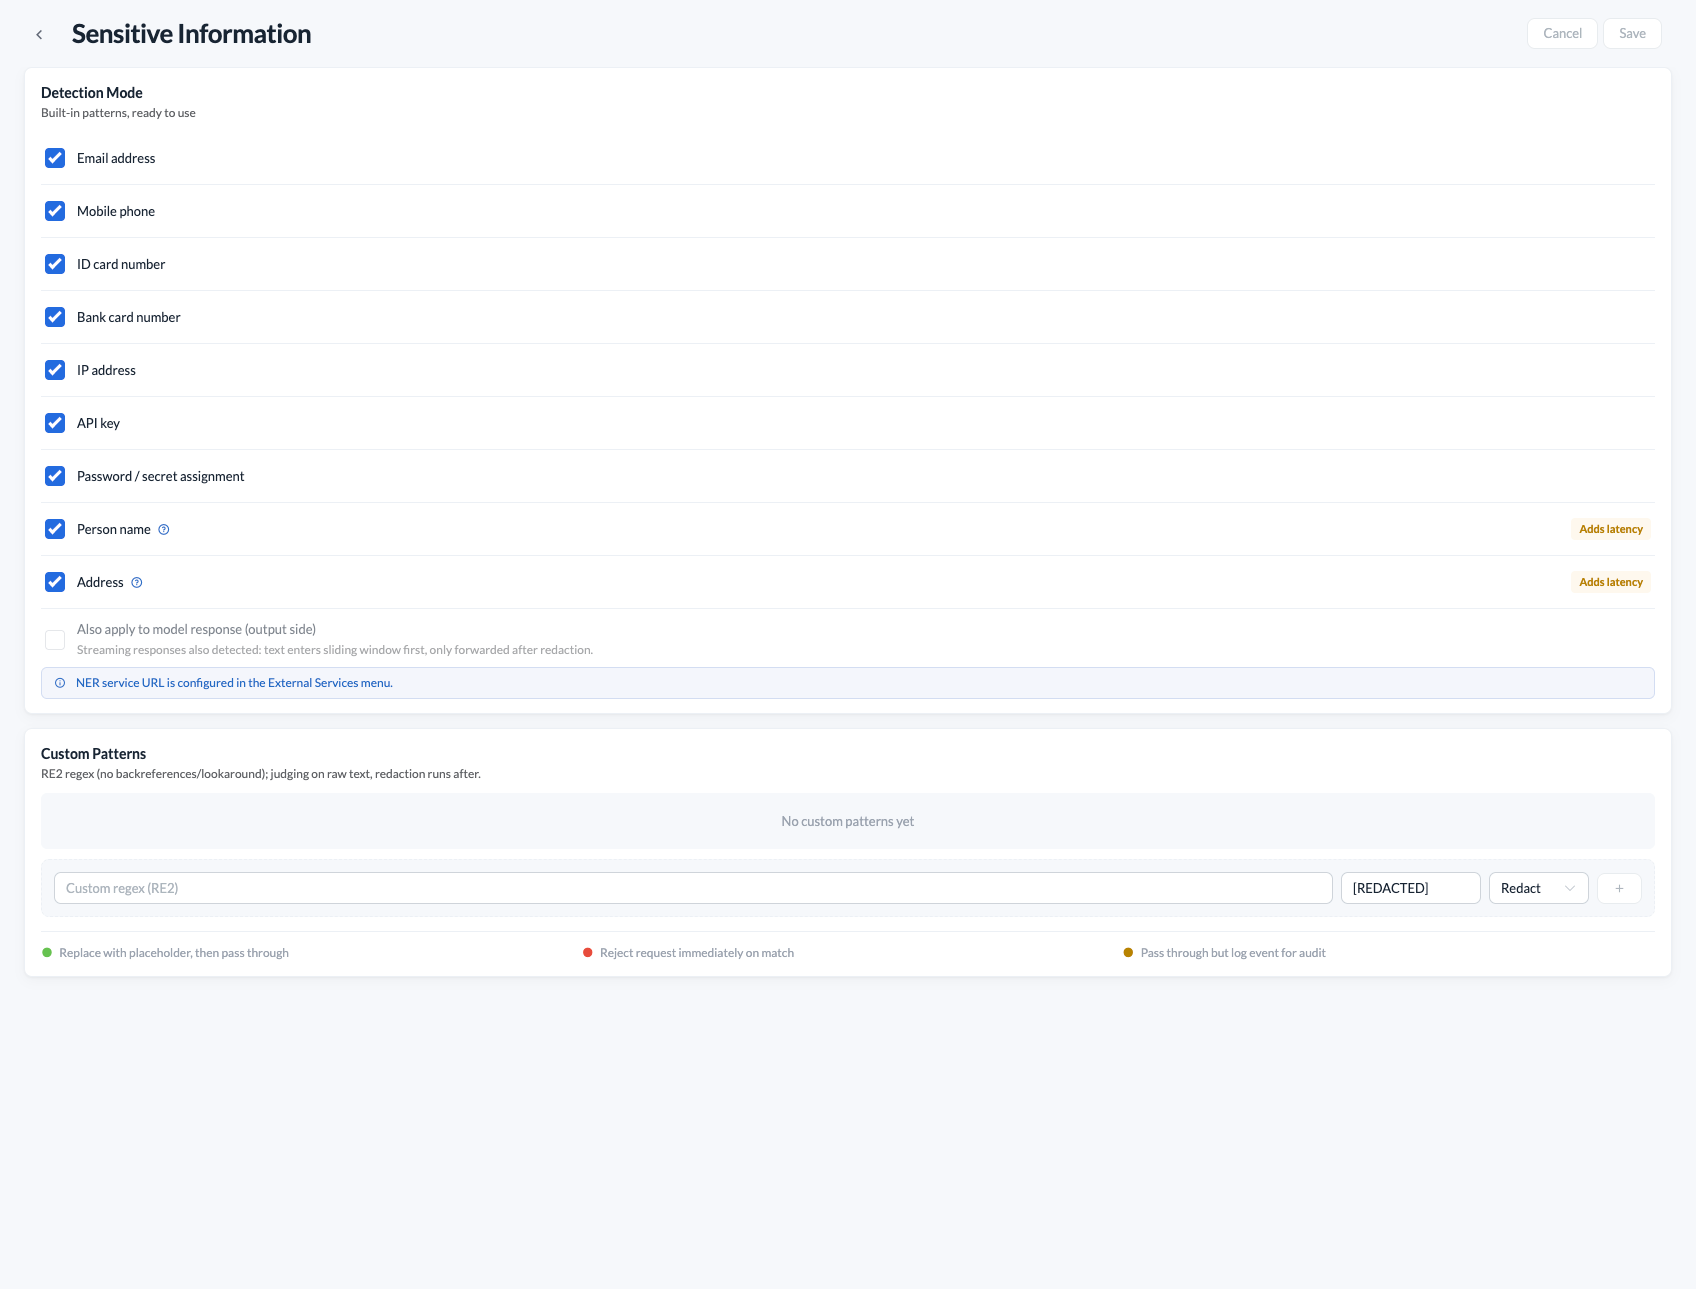This screenshot has width=1696, height=1289.
Task: Uncheck the Address checkbox
Action: tap(55, 582)
